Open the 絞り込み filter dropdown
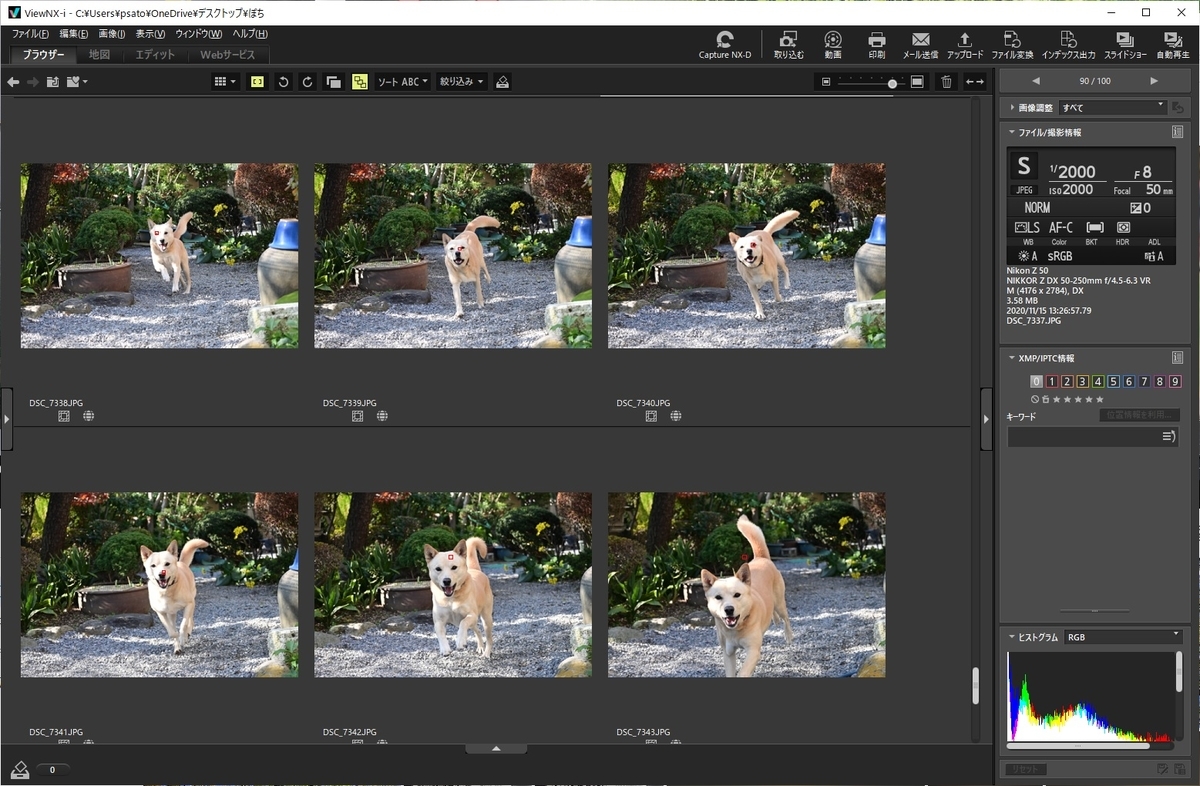The image size is (1200, 786). pos(461,82)
